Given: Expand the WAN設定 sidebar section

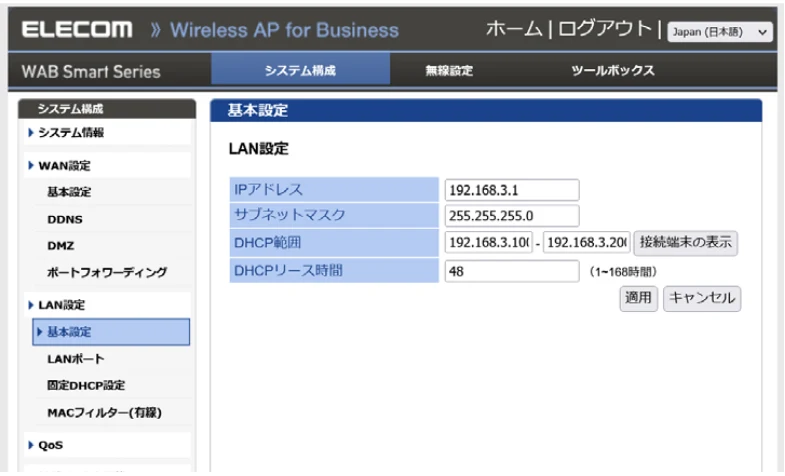Looking at the screenshot, I should click(107, 166).
